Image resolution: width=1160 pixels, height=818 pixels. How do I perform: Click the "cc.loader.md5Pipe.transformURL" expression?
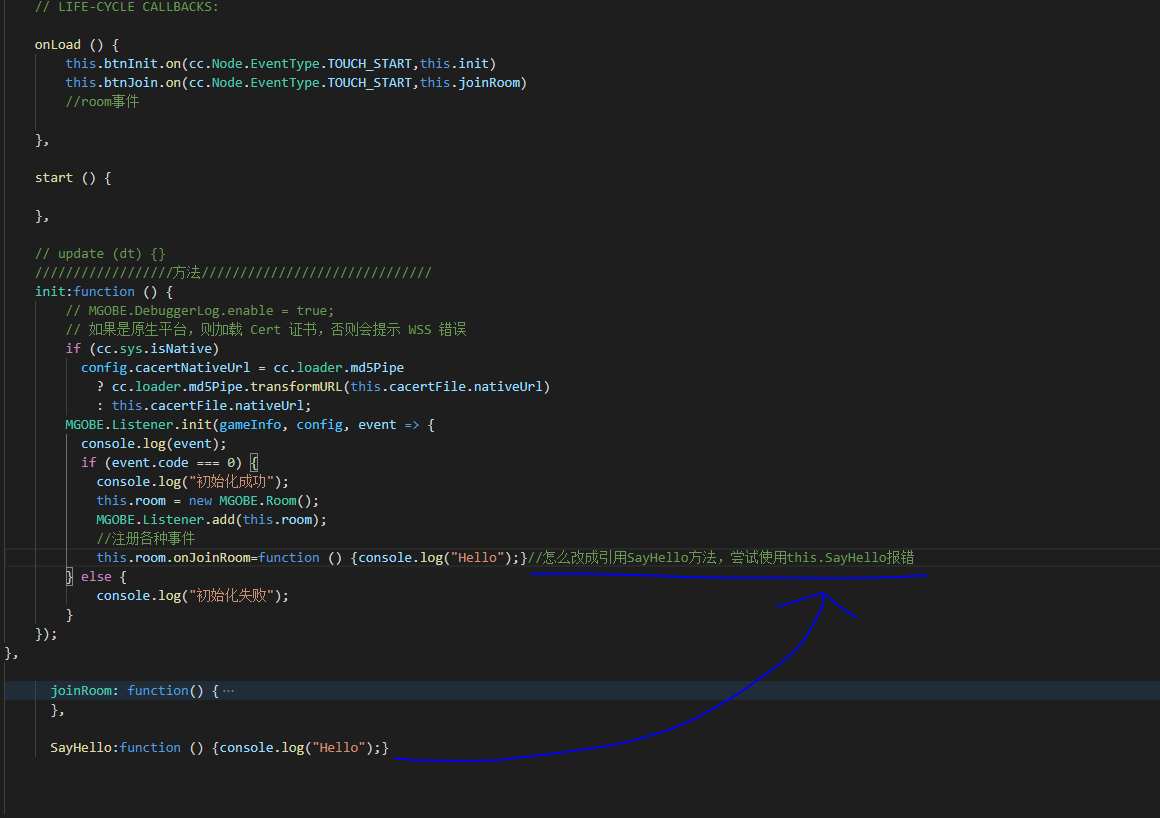pos(331,387)
